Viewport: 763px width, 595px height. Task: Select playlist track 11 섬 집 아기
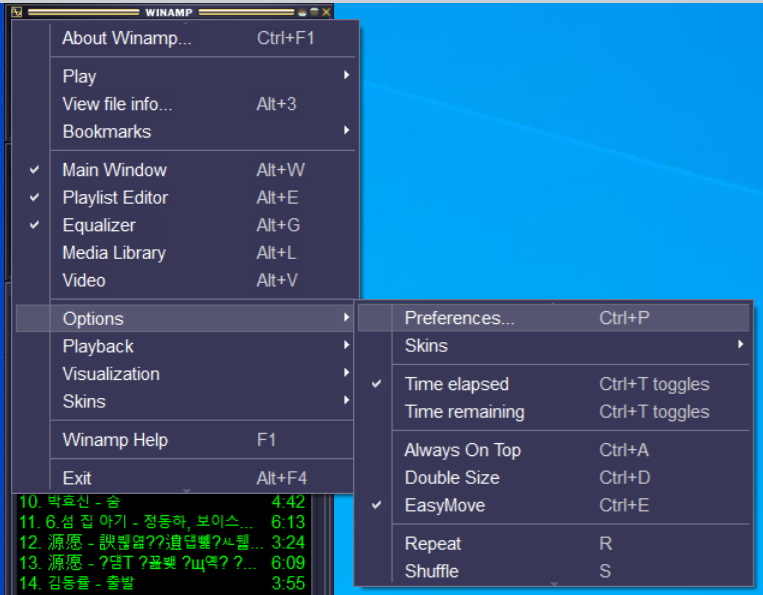point(163,522)
